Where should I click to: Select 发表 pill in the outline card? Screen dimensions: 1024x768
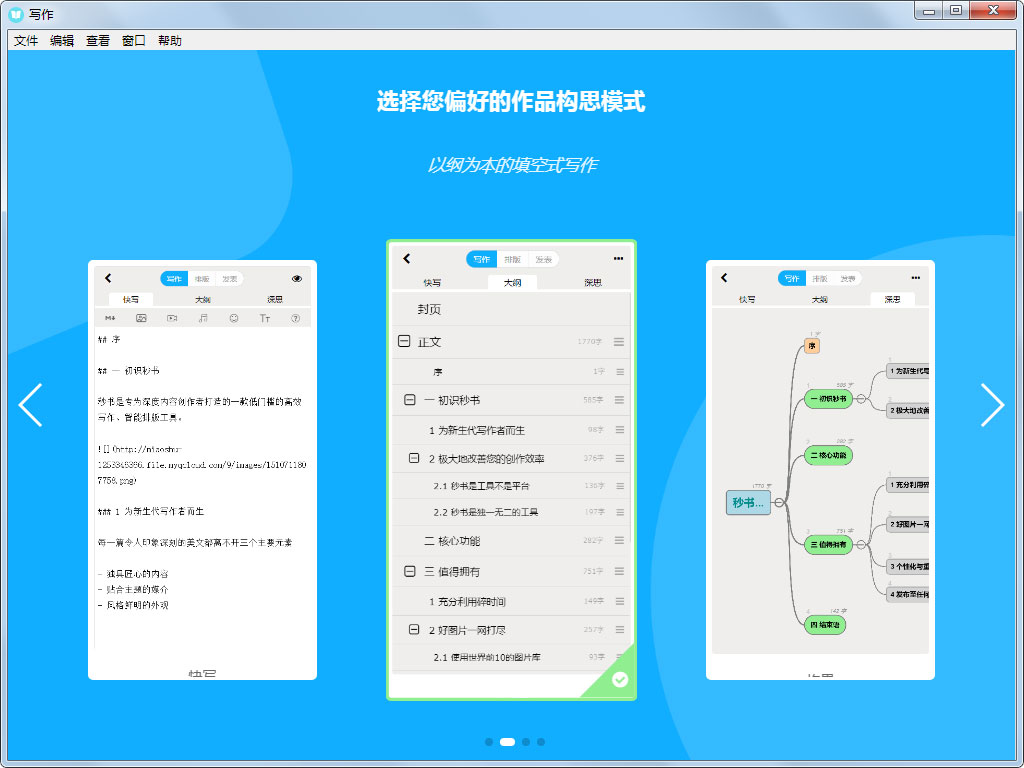pyautogui.click(x=543, y=259)
